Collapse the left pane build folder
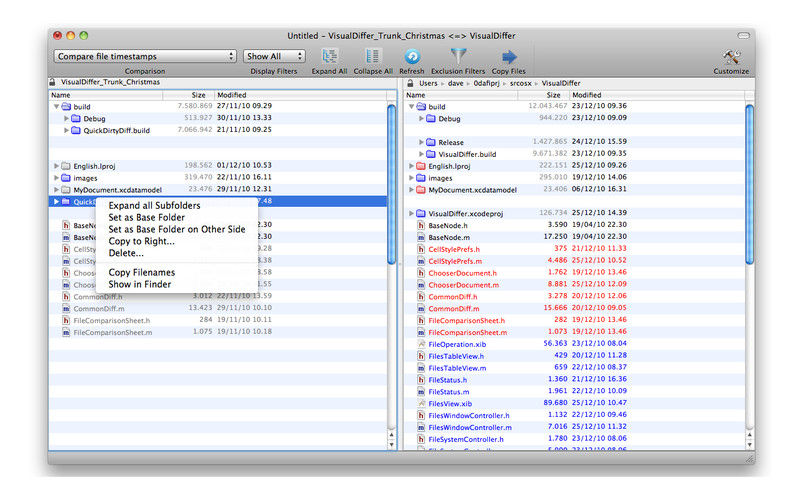800x500 pixels. click(56, 107)
